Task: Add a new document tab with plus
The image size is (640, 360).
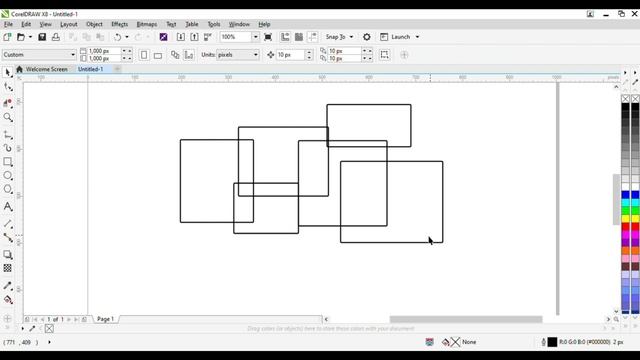Action: click(x=117, y=69)
